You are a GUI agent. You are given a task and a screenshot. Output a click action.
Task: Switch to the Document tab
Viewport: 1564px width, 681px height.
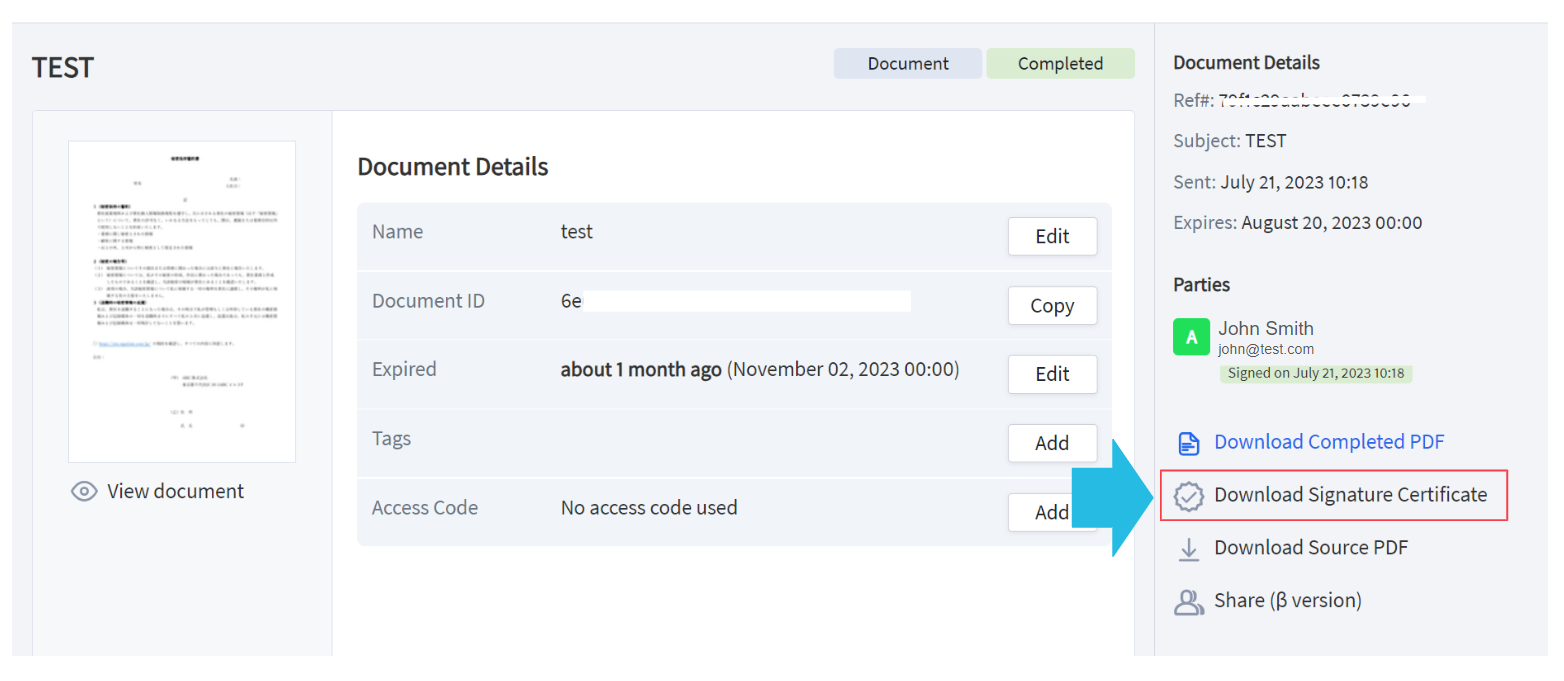[x=907, y=62]
